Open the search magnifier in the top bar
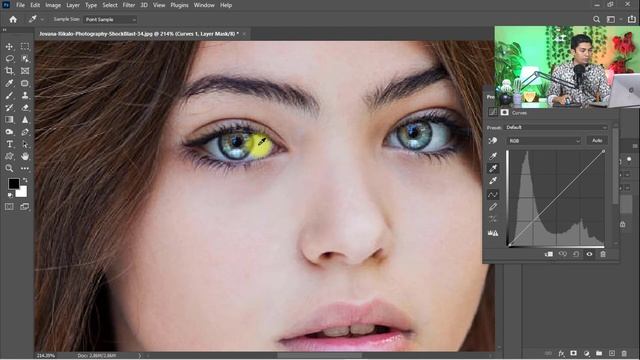Screen dimensions: 640x360 click(x=596, y=19)
